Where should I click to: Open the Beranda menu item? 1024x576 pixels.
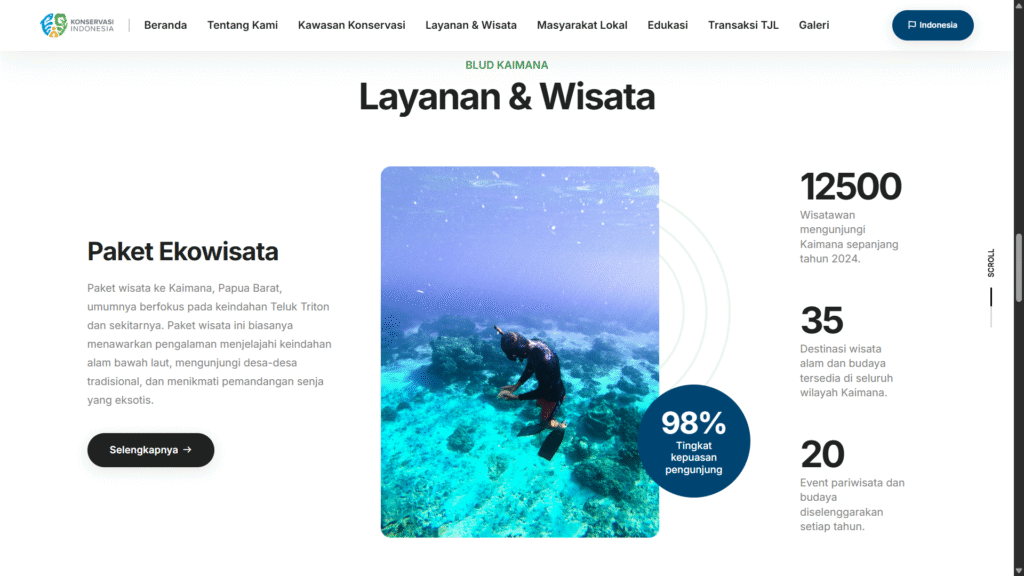(165, 25)
